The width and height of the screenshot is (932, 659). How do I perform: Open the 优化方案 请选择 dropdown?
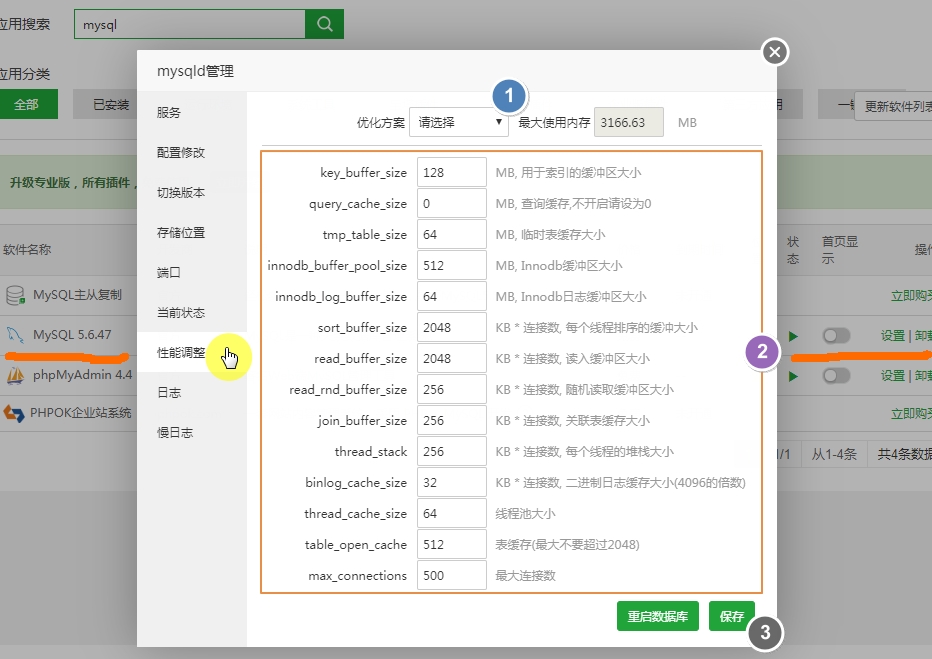[x=459, y=121]
